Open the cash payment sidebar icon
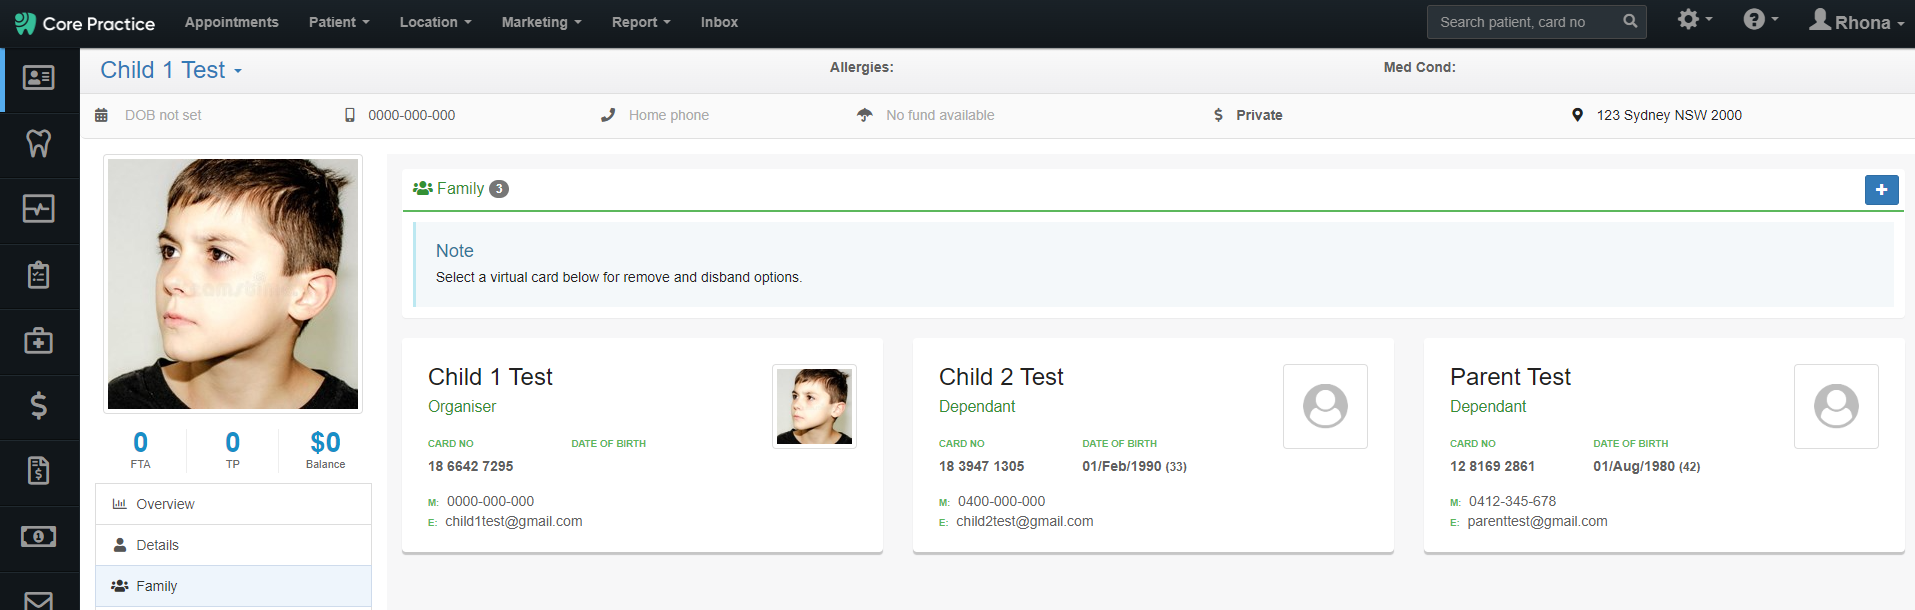 39,537
